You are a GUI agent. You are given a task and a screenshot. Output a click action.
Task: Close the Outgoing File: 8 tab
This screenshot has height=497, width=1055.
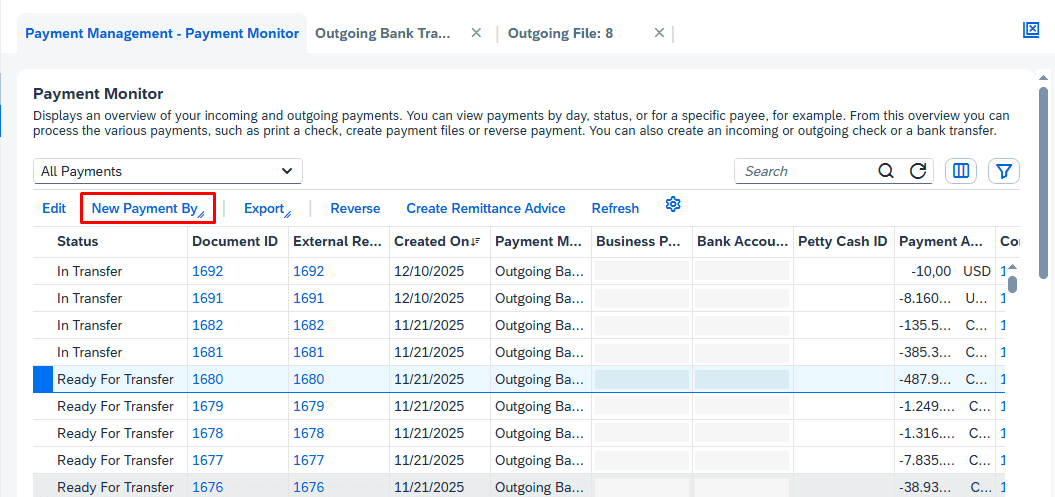click(659, 33)
